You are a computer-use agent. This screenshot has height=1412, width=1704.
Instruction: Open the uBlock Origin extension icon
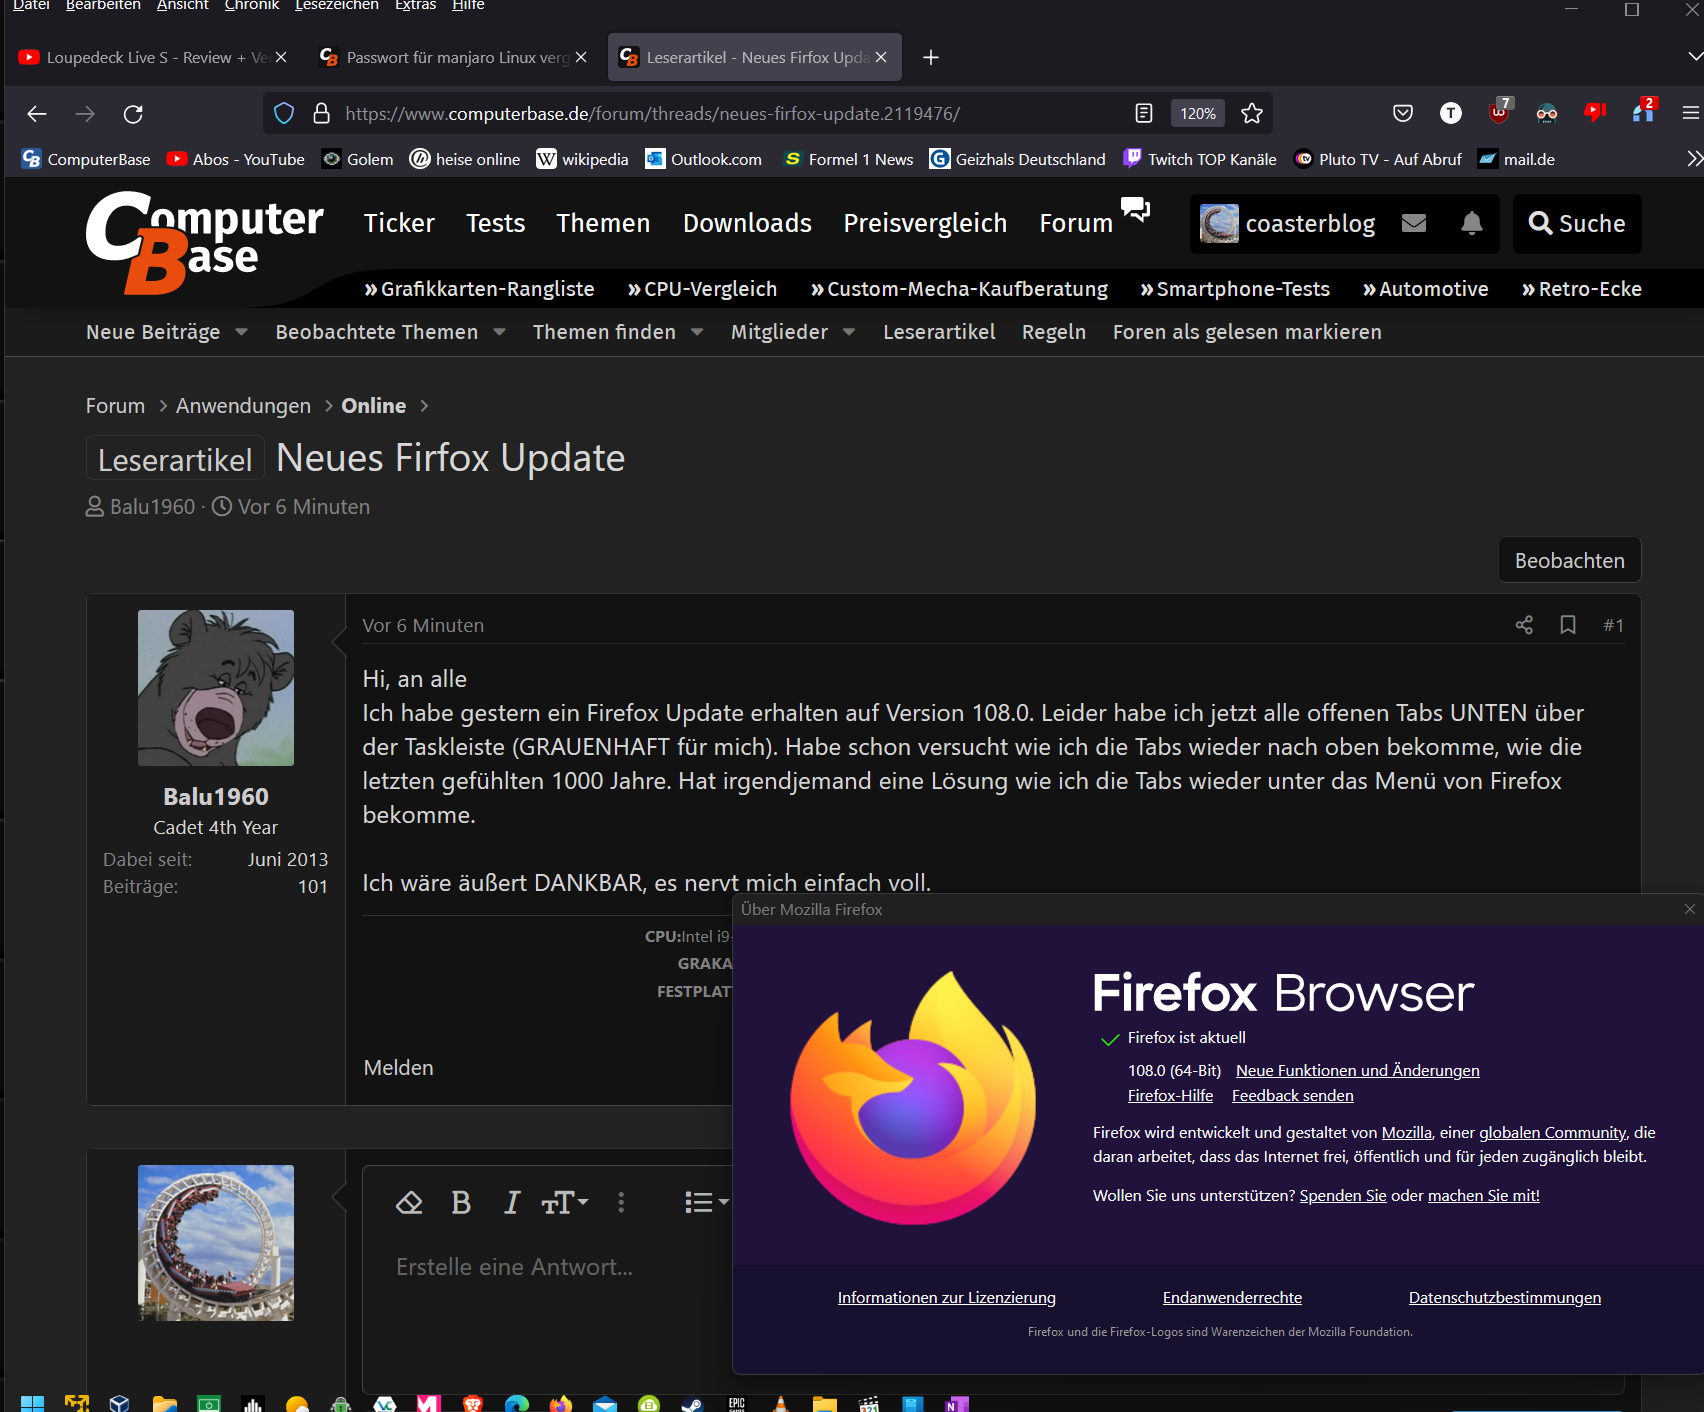point(1500,110)
